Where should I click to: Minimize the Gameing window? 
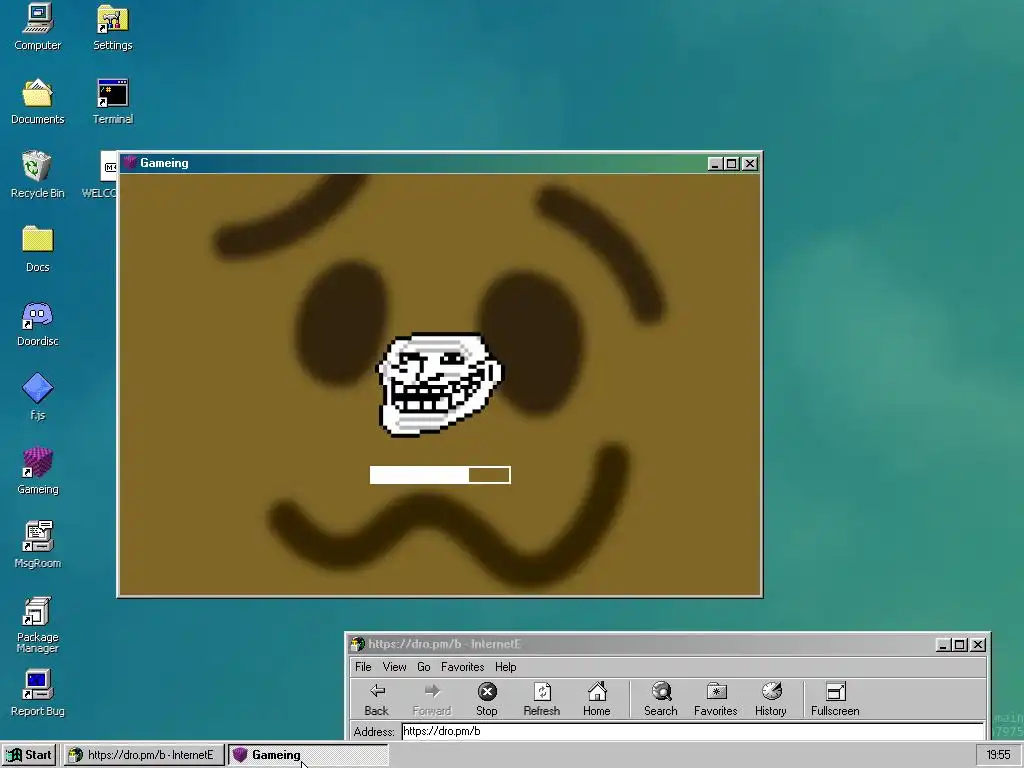pos(714,163)
